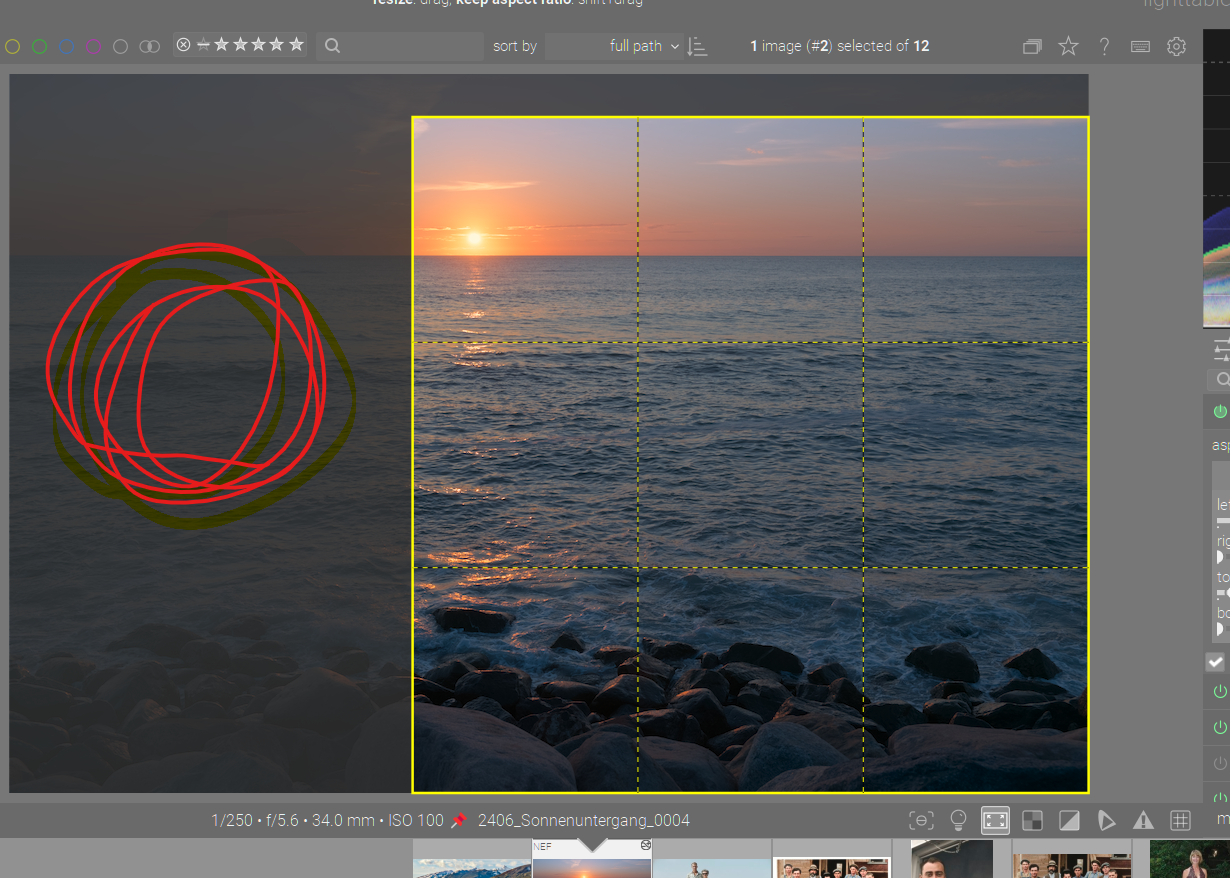Click the color assessment lightbulb icon
This screenshot has height=878, width=1230.
click(x=958, y=821)
